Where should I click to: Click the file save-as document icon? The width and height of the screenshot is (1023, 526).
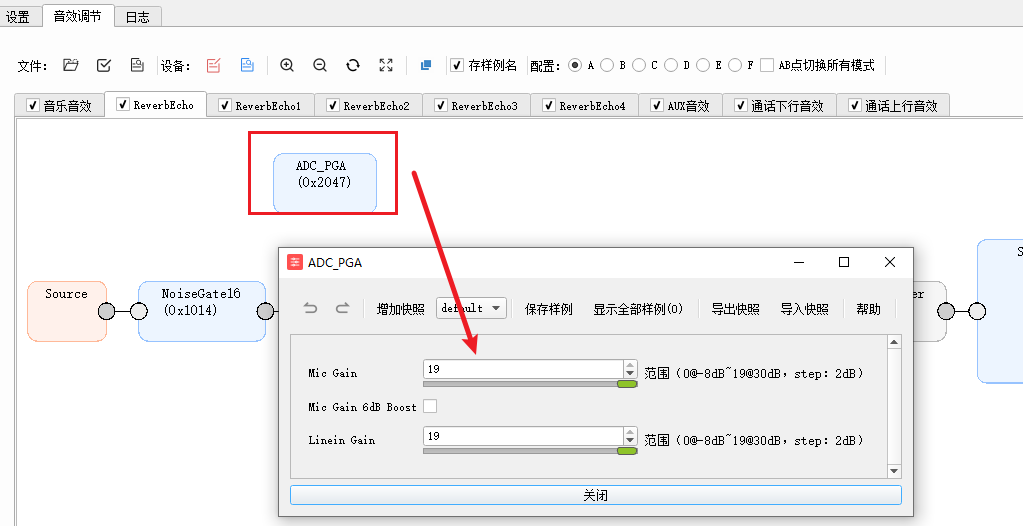[x=137, y=65]
